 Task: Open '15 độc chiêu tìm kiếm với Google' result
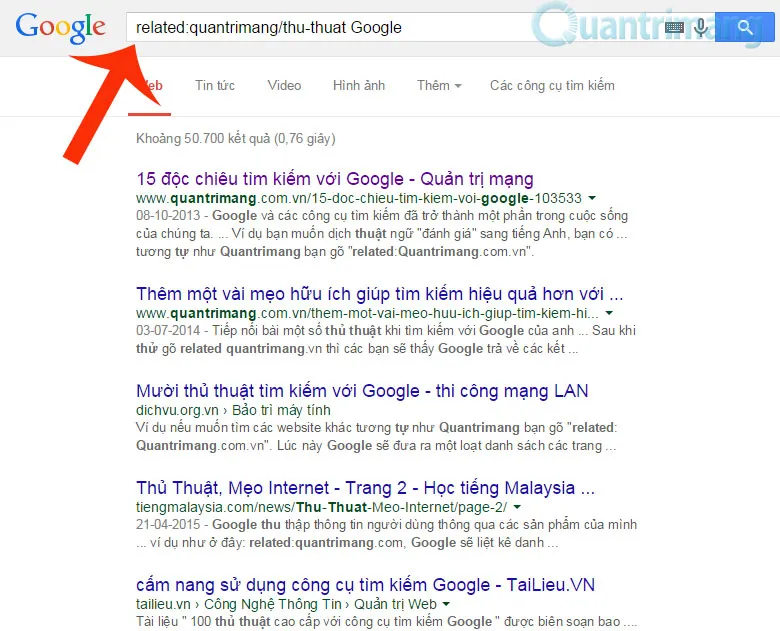point(335,179)
